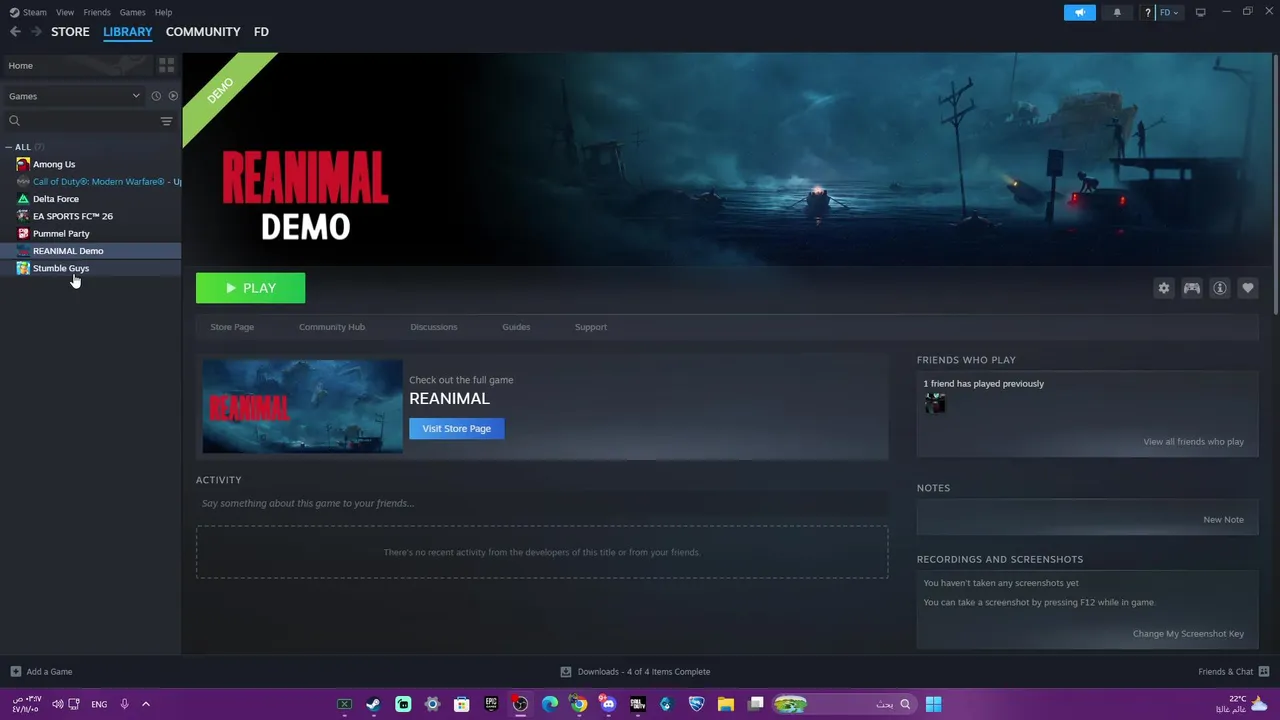Viewport: 1280px width, 720px height.
Task: View all friends who play
Action: pyautogui.click(x=1194, y=442)
